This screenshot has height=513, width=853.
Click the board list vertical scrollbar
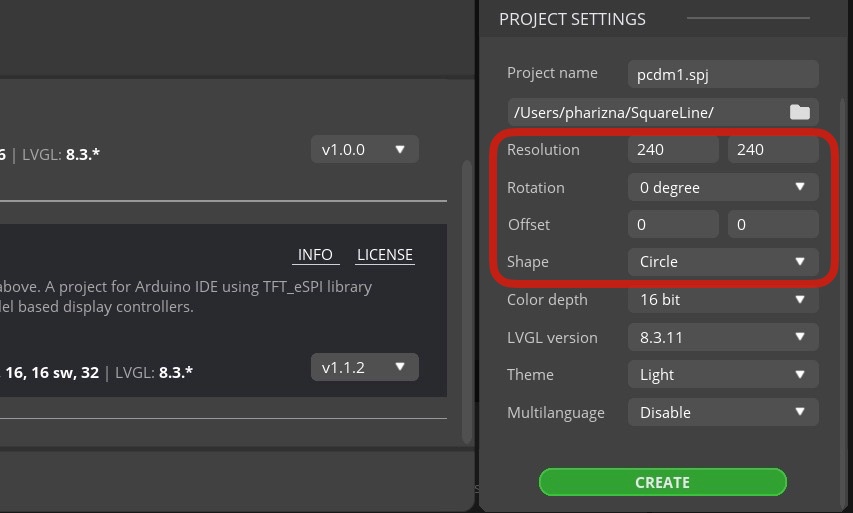tap(466, 302)
